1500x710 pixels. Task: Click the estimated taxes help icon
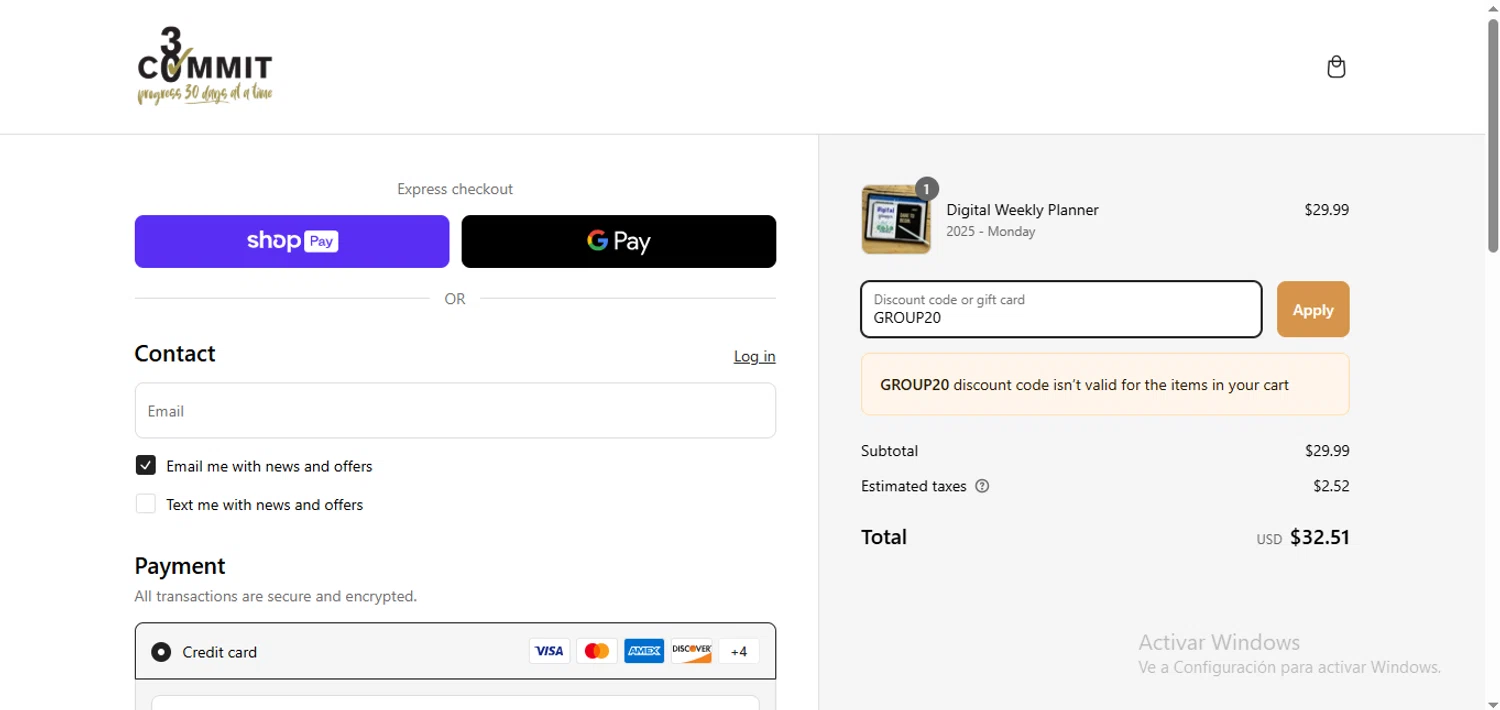click(982, 486)
